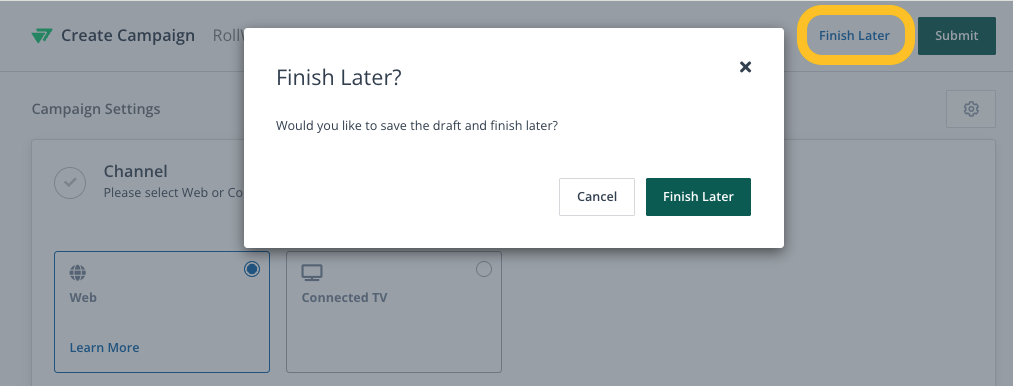Screen dimensions: 1013x386
Task: Click the green logo beside Create Campaign
Action: 41,36
